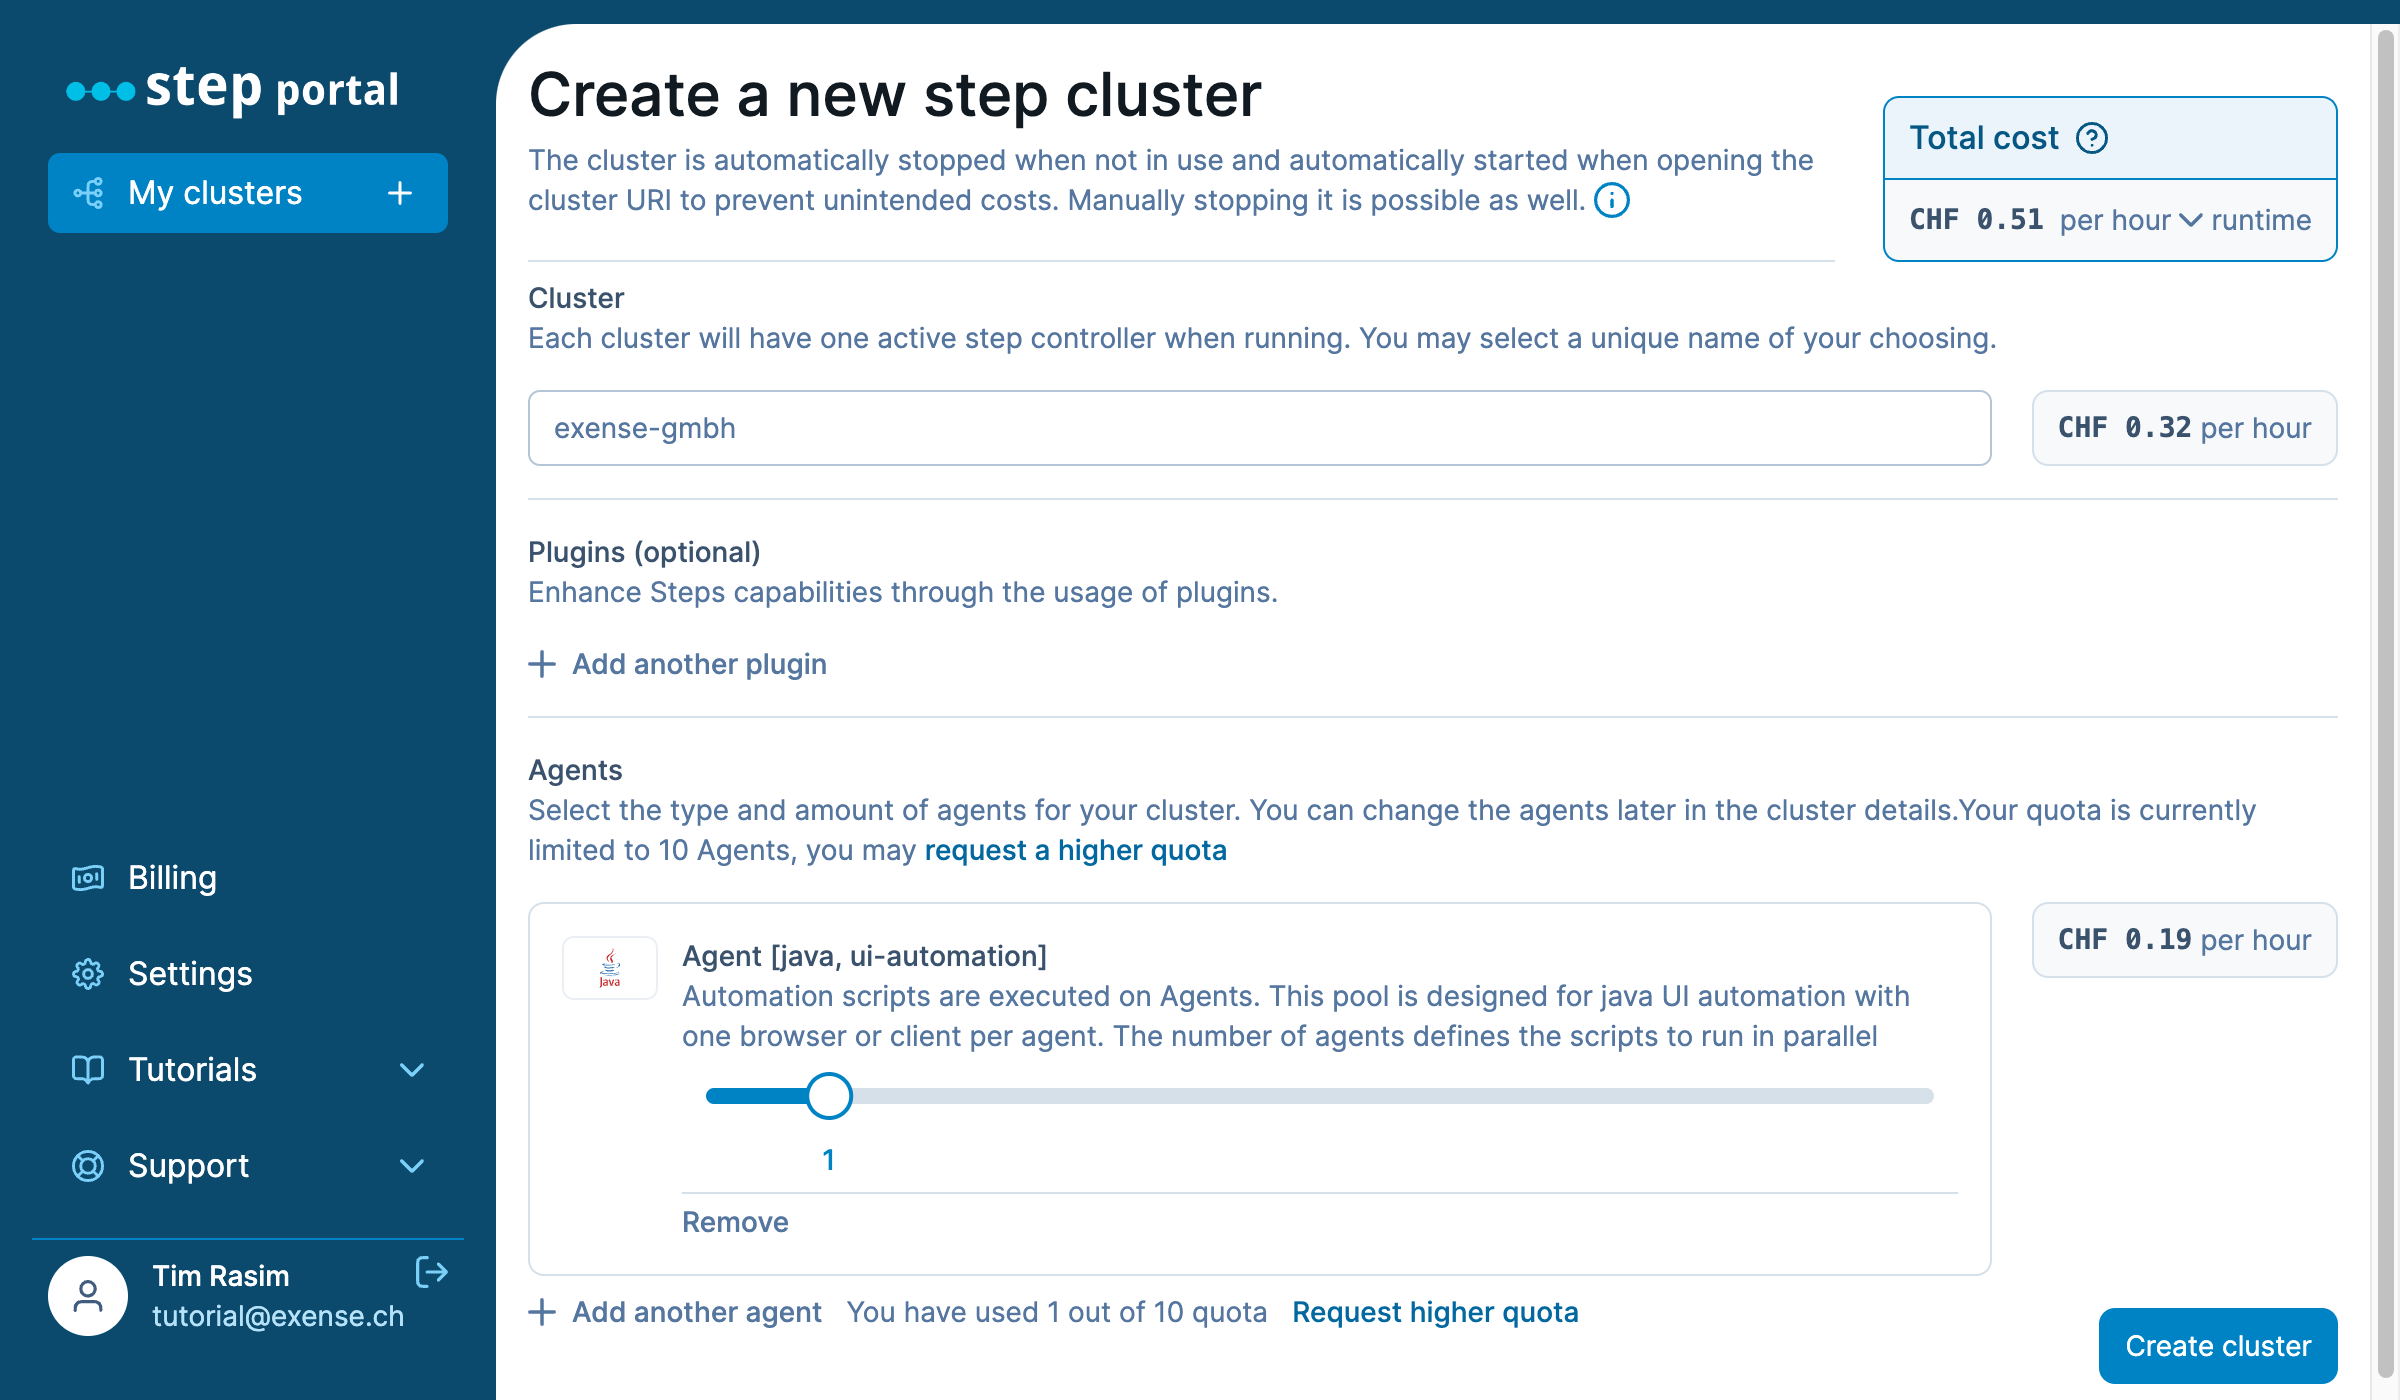Image resolution: width=2400 pixels, height=1400 pixels.
Task: Select the My clusters navigation entry
Action: tap(215, 193)
